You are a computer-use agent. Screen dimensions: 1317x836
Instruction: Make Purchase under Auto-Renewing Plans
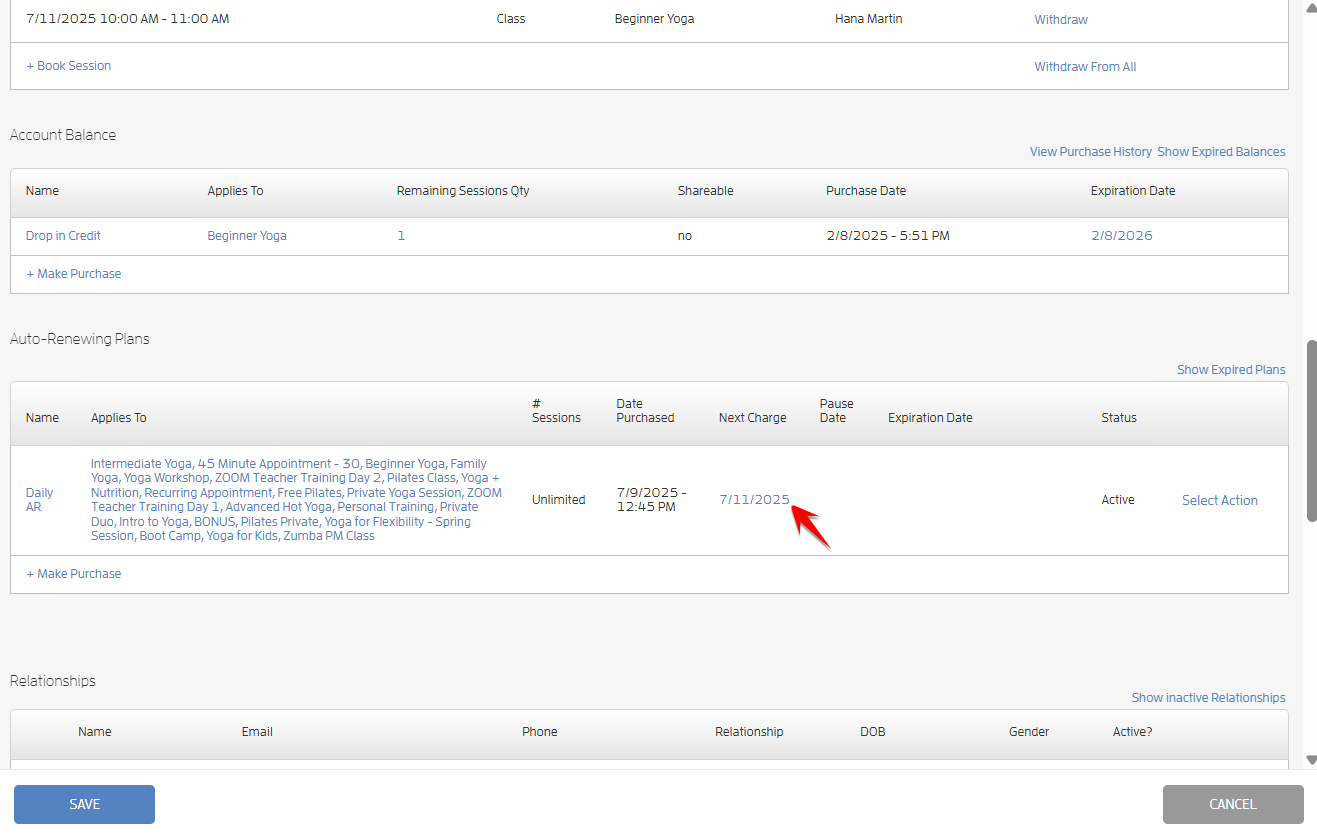(74, 574)
